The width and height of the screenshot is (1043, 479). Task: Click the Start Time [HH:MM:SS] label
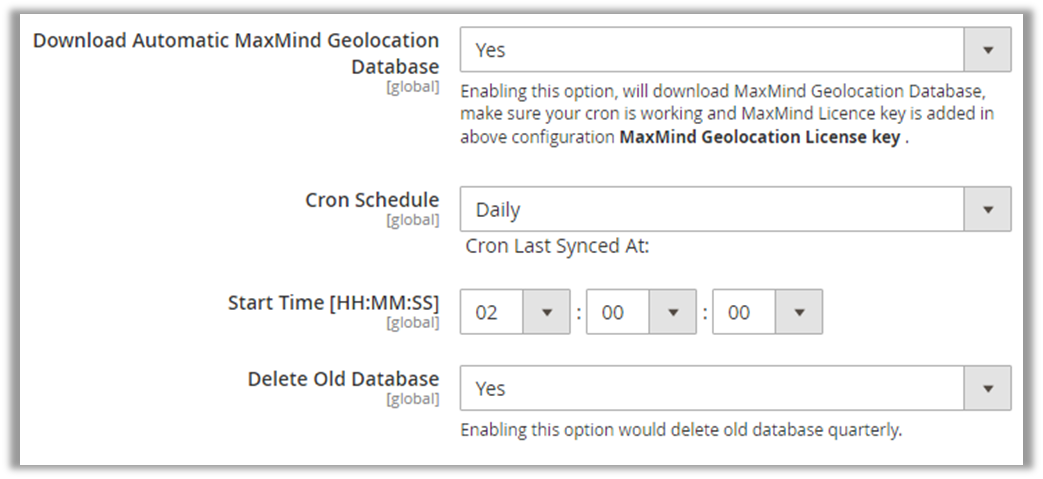pos(333,302)
